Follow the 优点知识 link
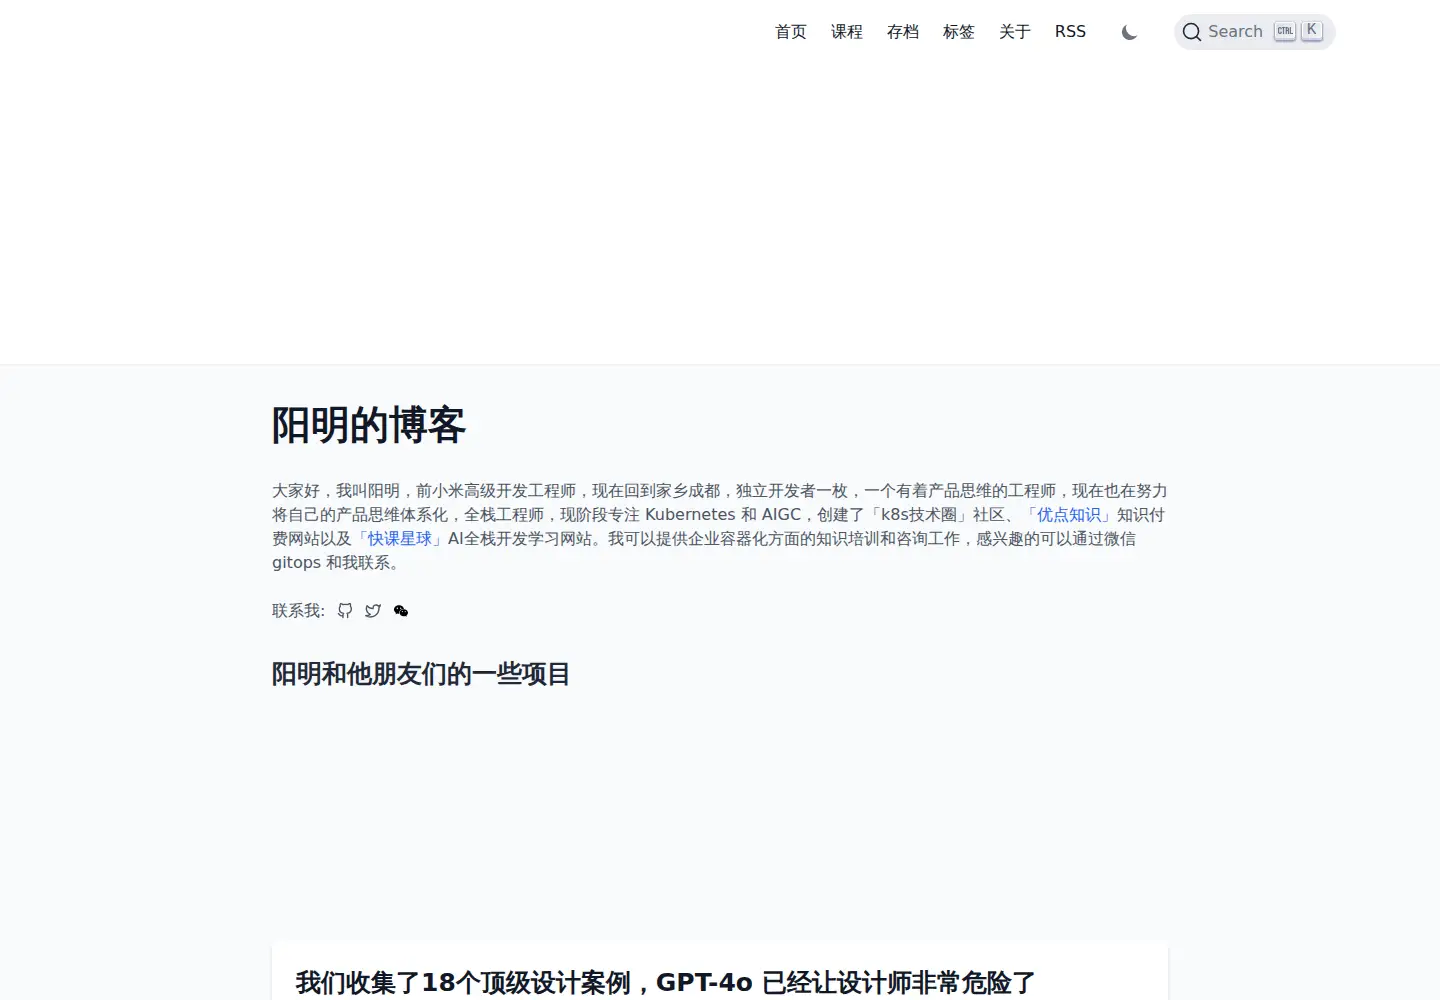This screenshot has width=1440, height=1000. click(1069, 515)
